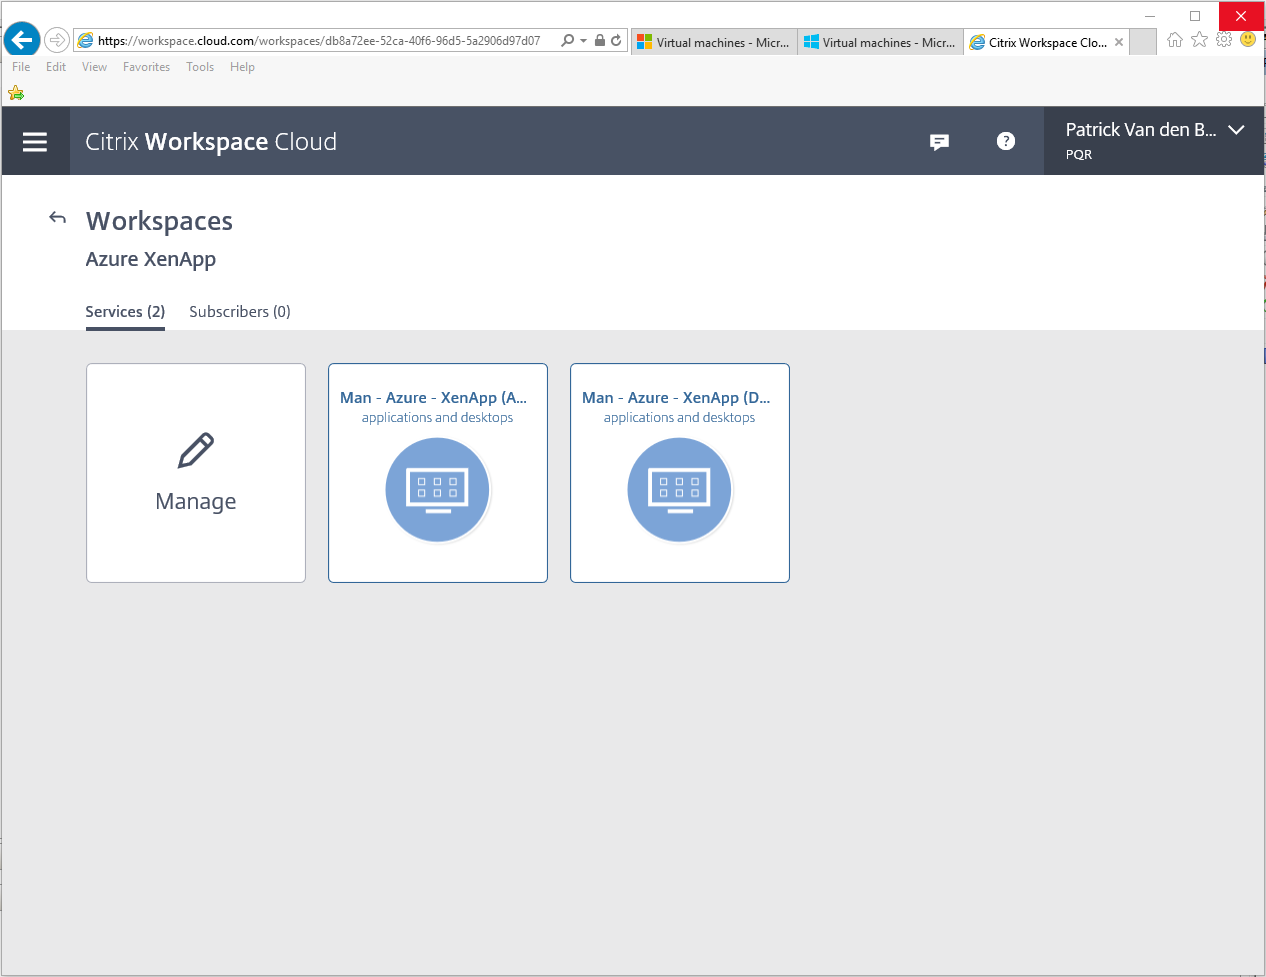
Task: Click the browser Forward button
Action: click(57, 40)
